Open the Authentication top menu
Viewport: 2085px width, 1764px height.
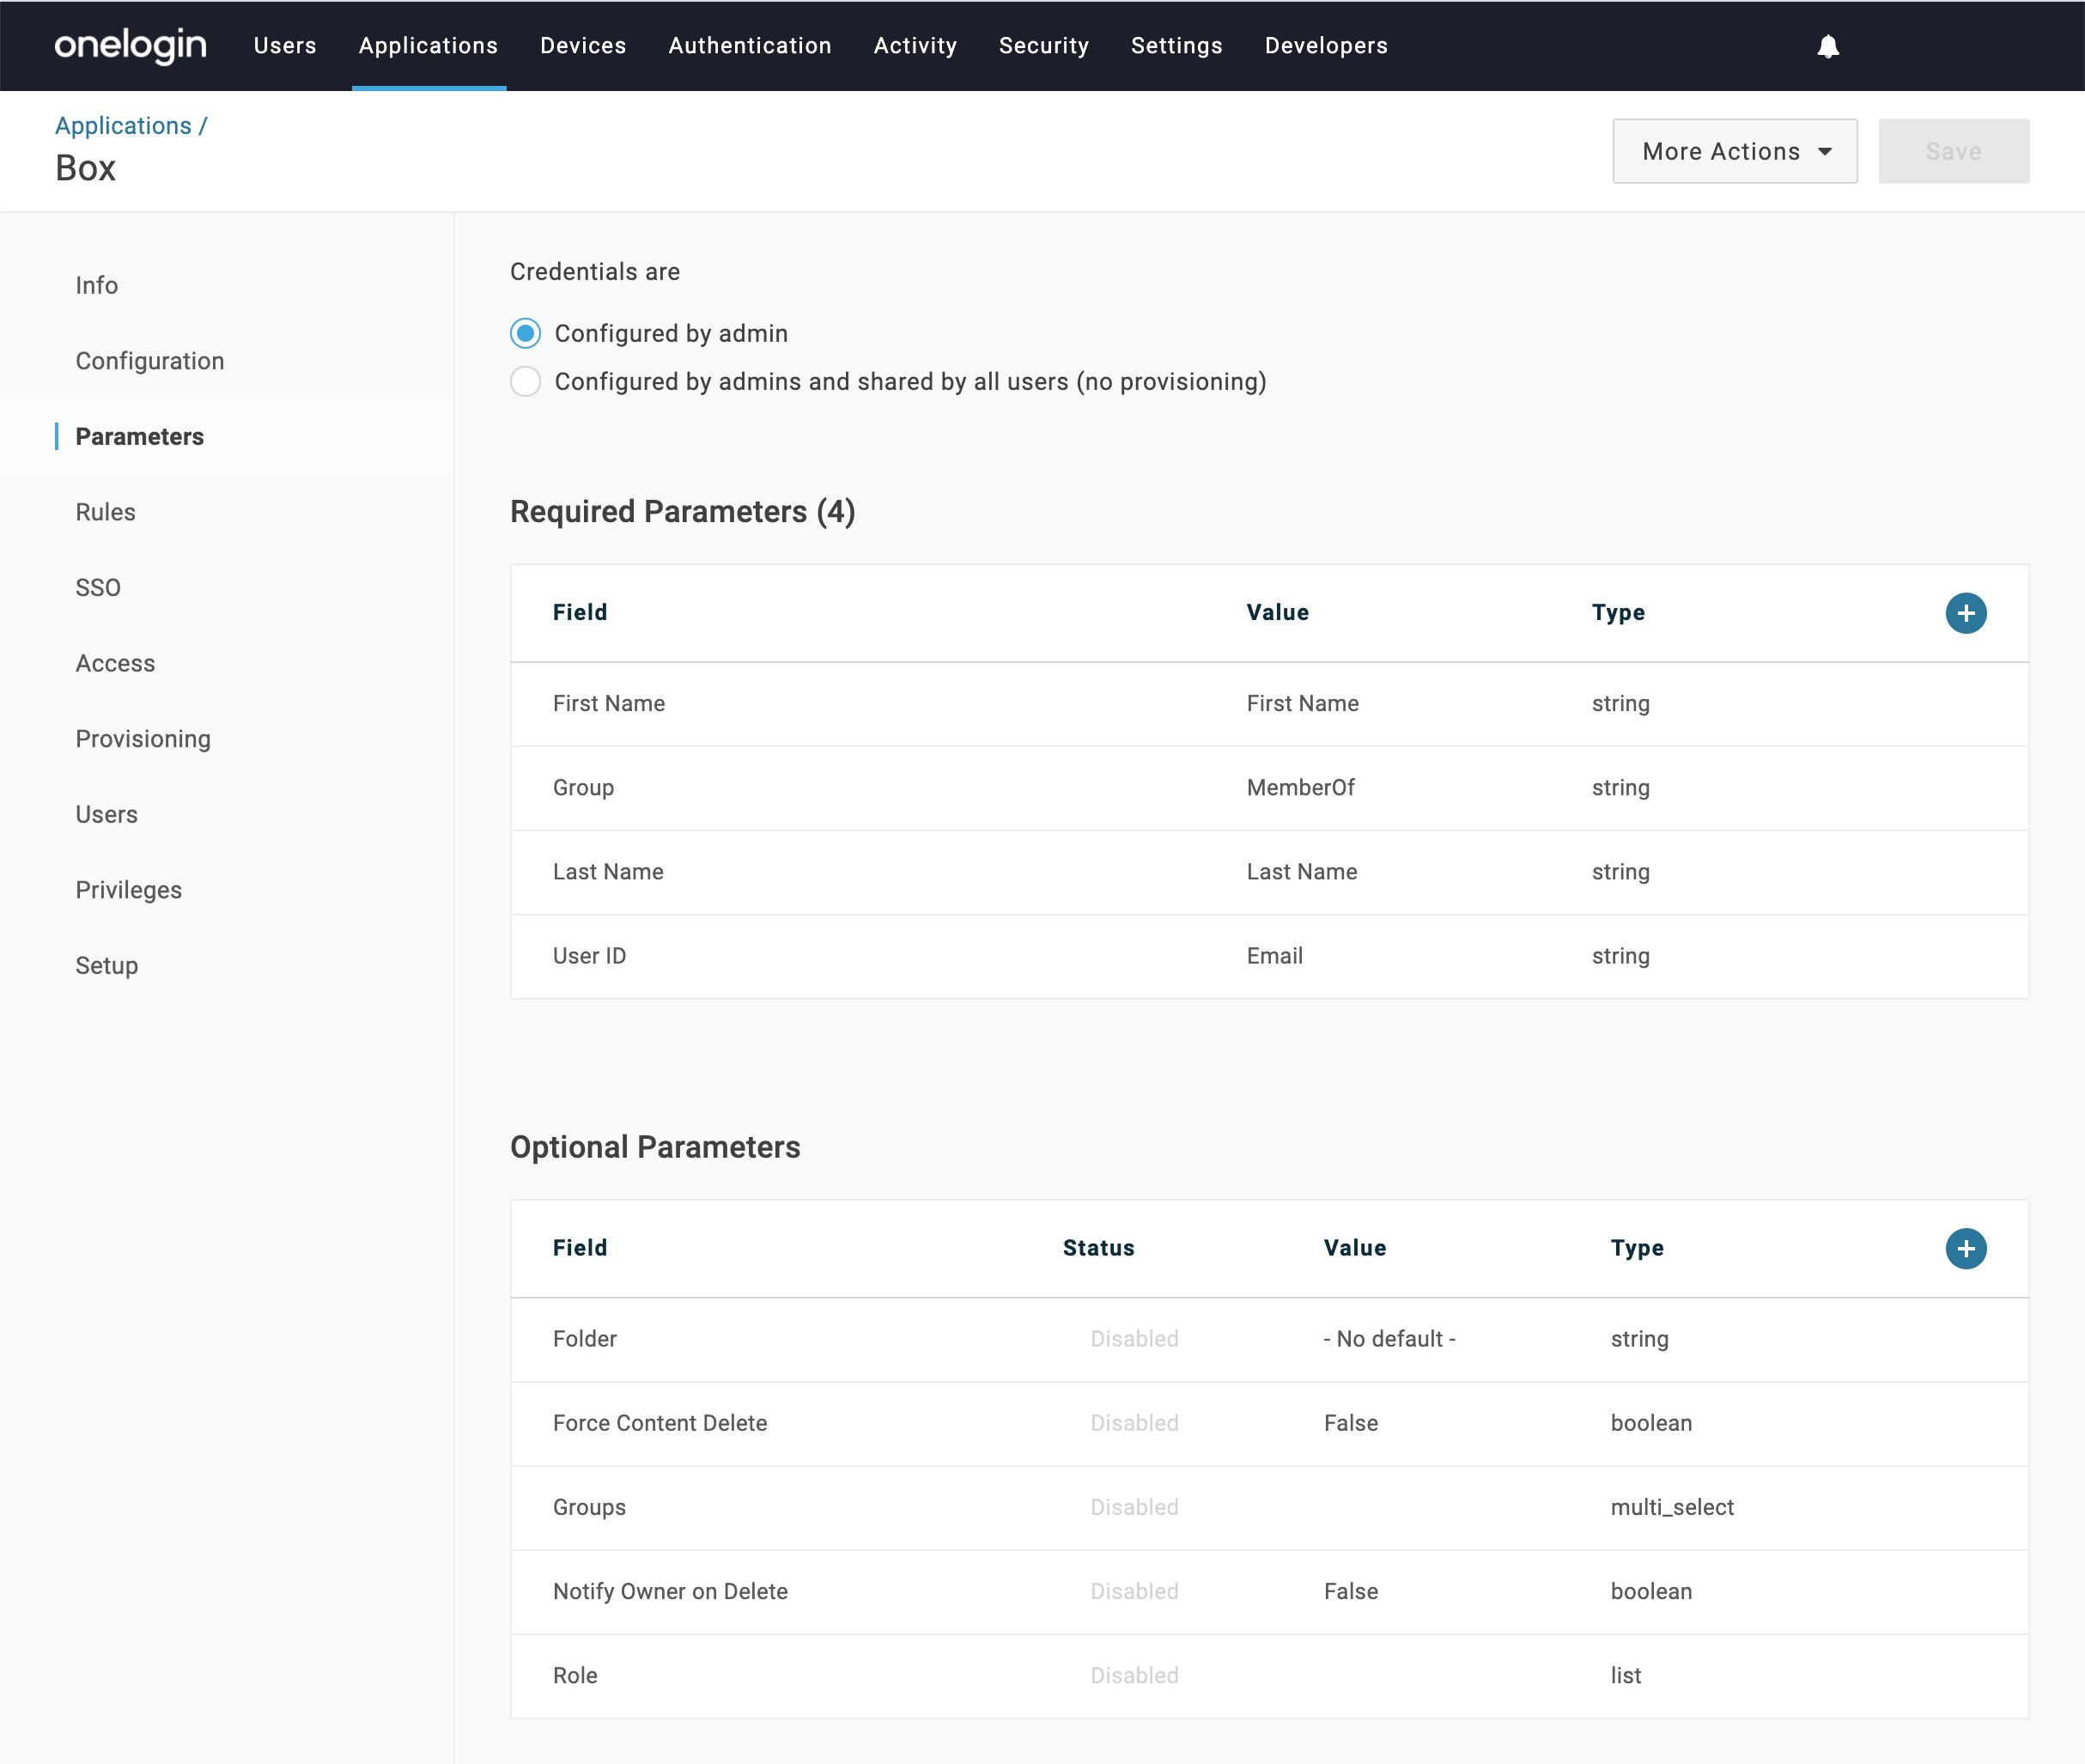(x=750, y=46)
